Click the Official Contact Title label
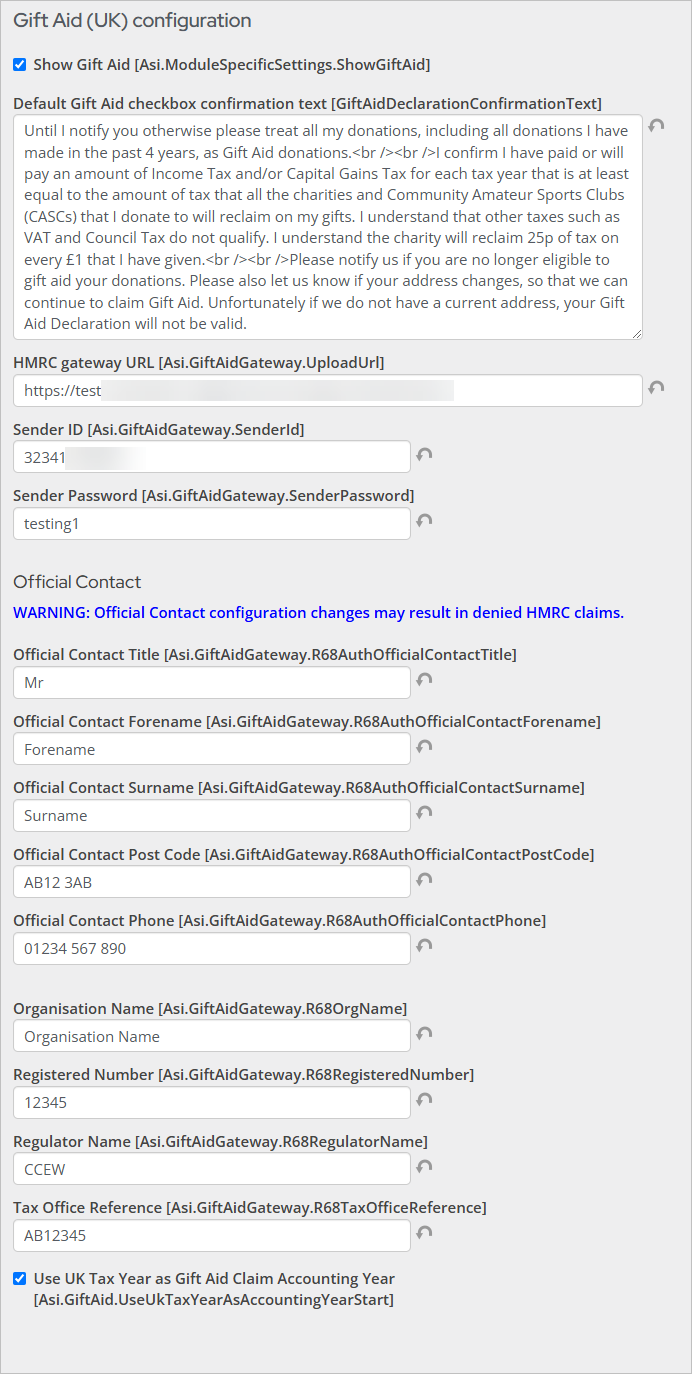 click(265, 655)
